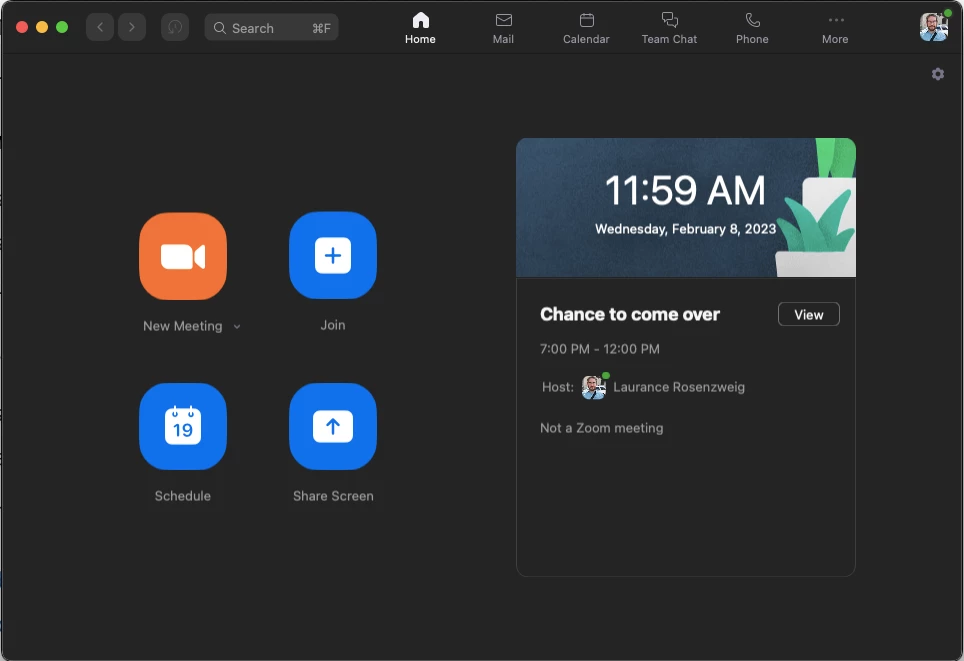Screen dimensions: 964x661
Task: Open settings with the gear icon
Action: point(938,74)
